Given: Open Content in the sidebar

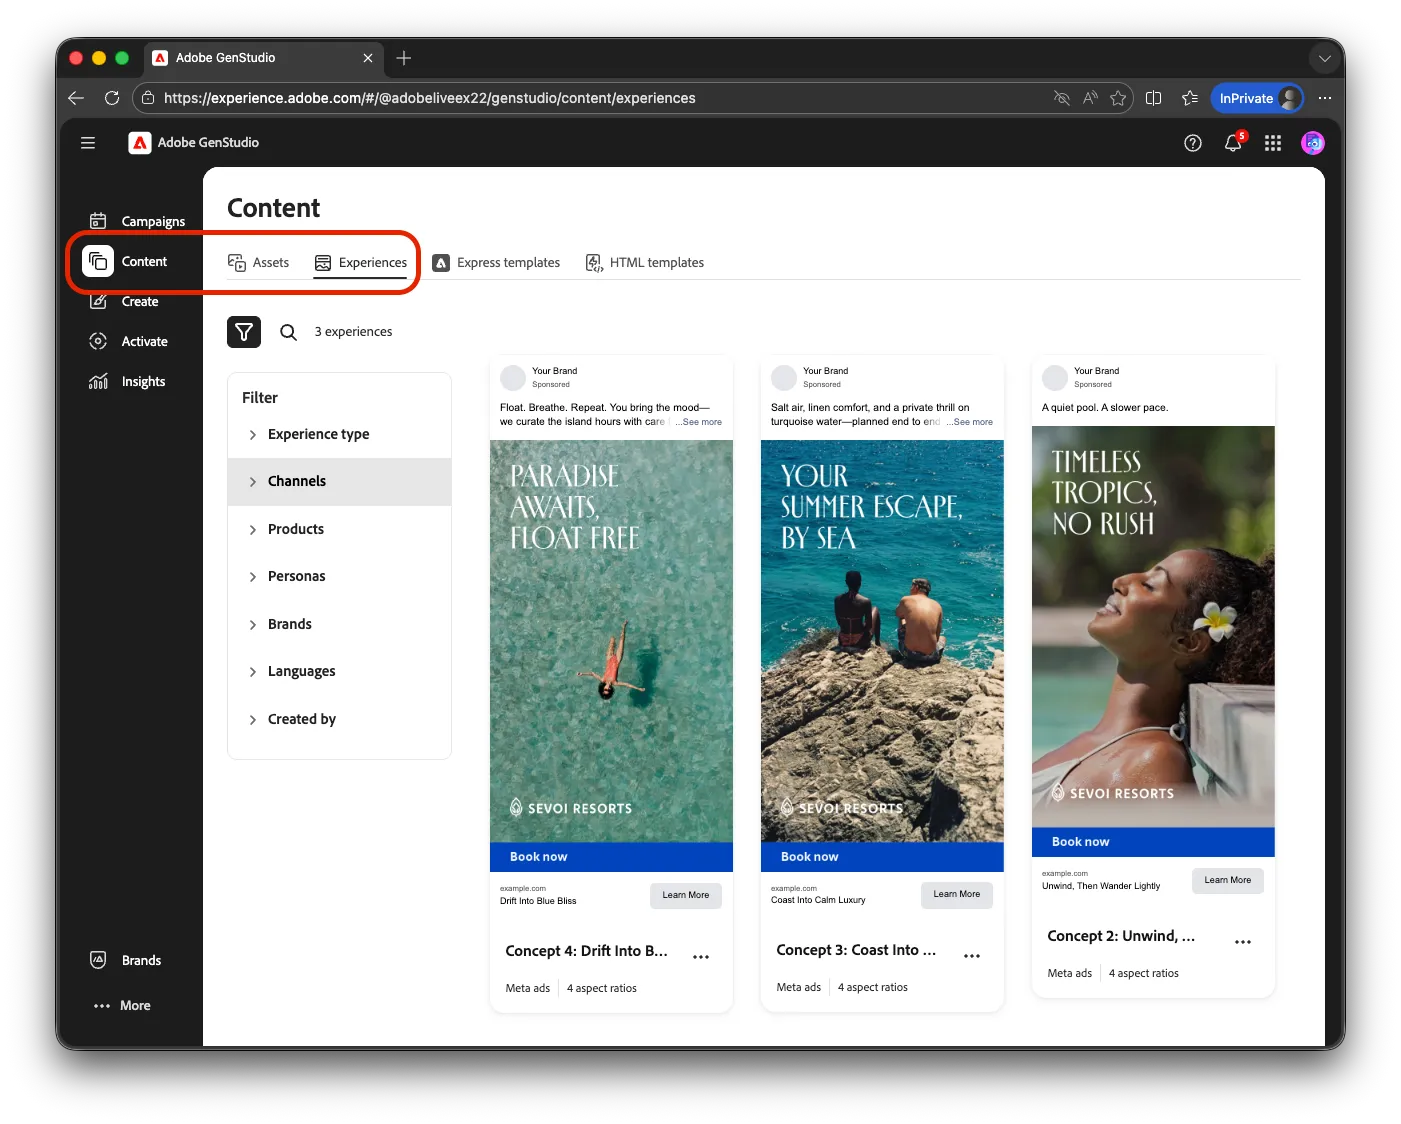Looking at the screenshot, I should pyautogui.click(x=126, y=261).
